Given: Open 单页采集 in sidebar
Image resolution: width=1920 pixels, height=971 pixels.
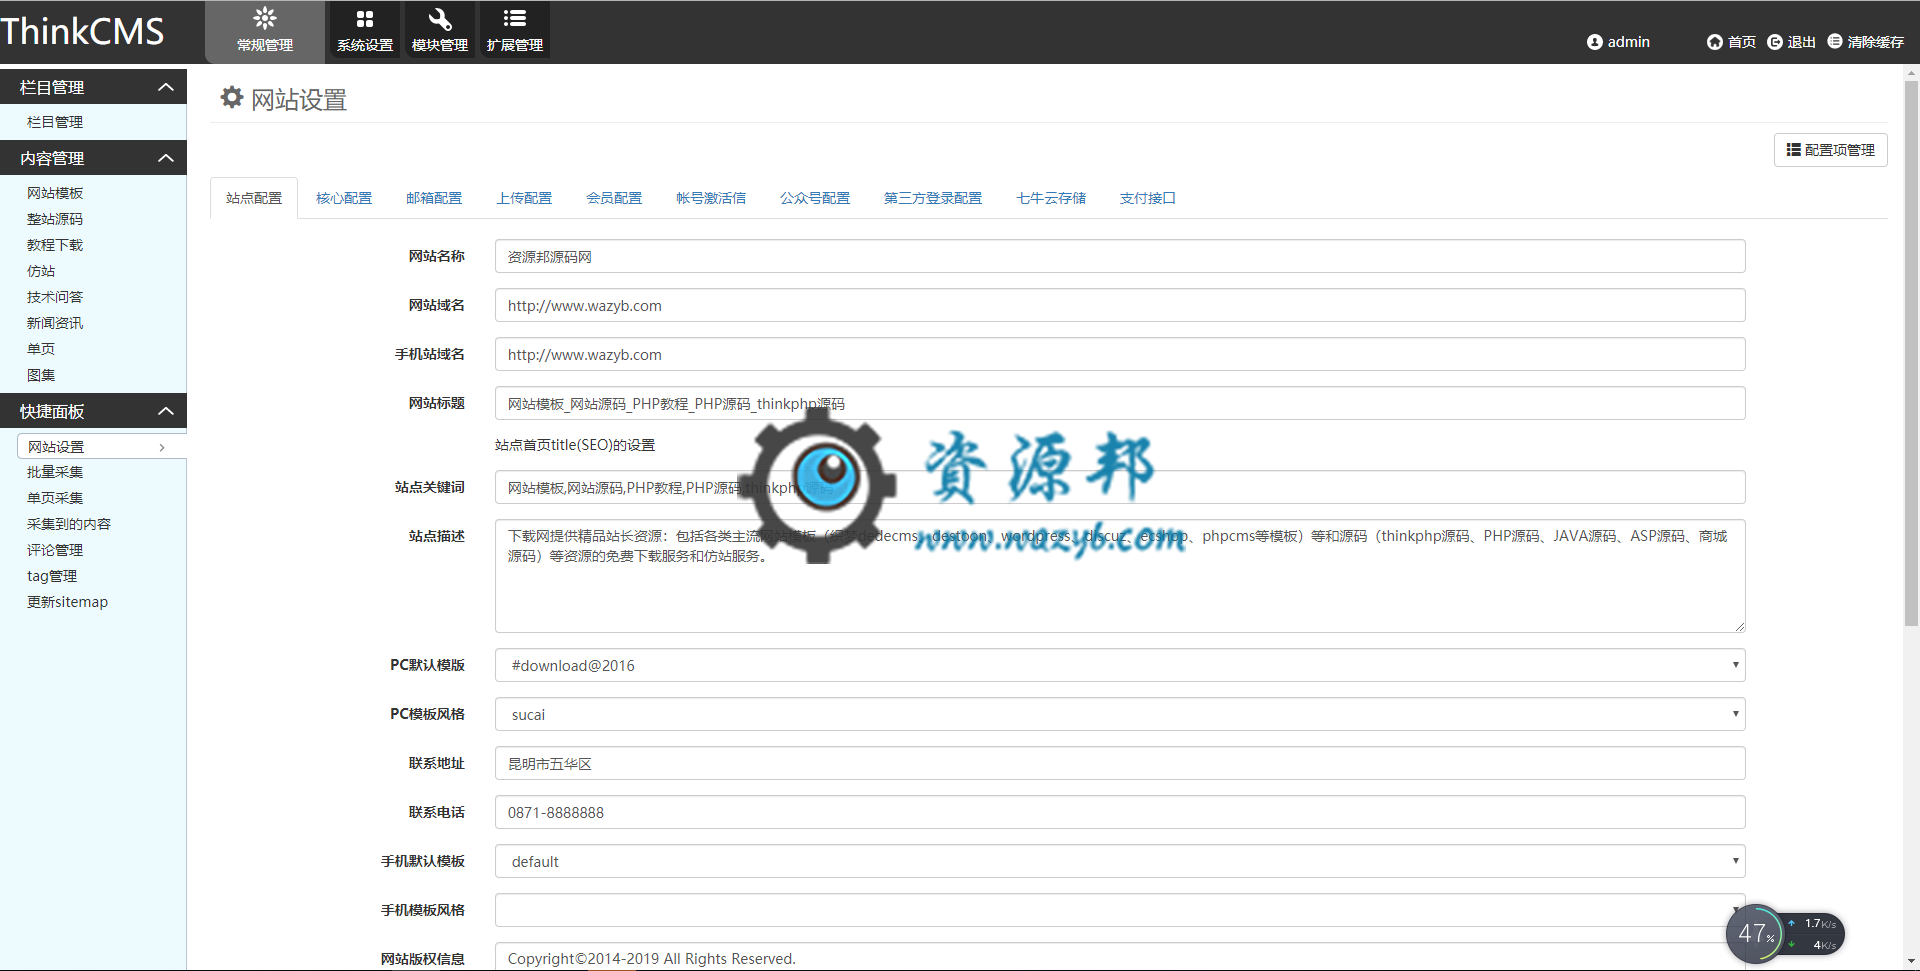Looking at the screenshot, I should click(x=55, y=498).
